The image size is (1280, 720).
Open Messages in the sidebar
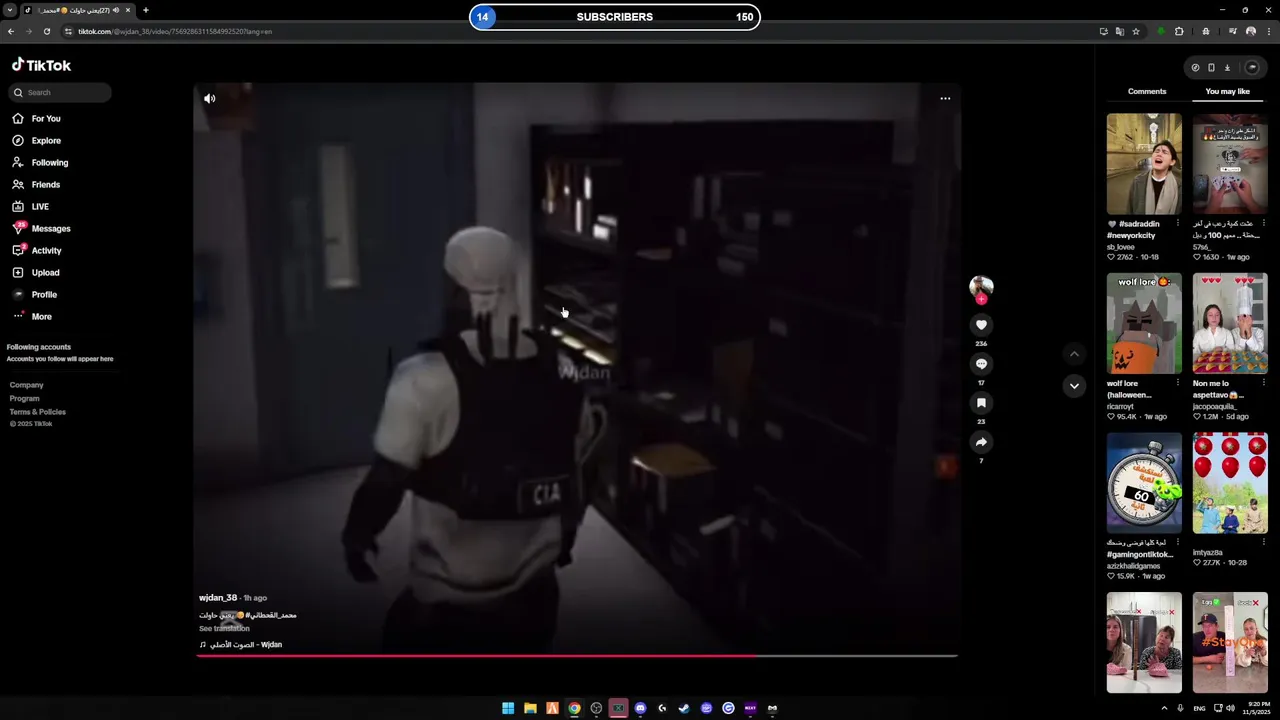(41, 229)
